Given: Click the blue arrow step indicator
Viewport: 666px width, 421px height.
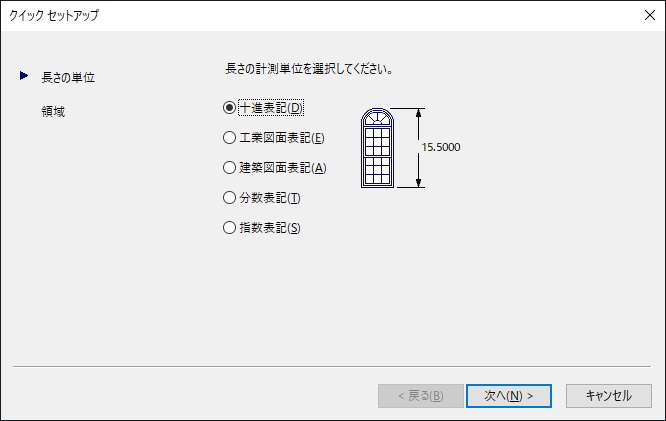Looking at the screenshot, I should coord(24,76).
